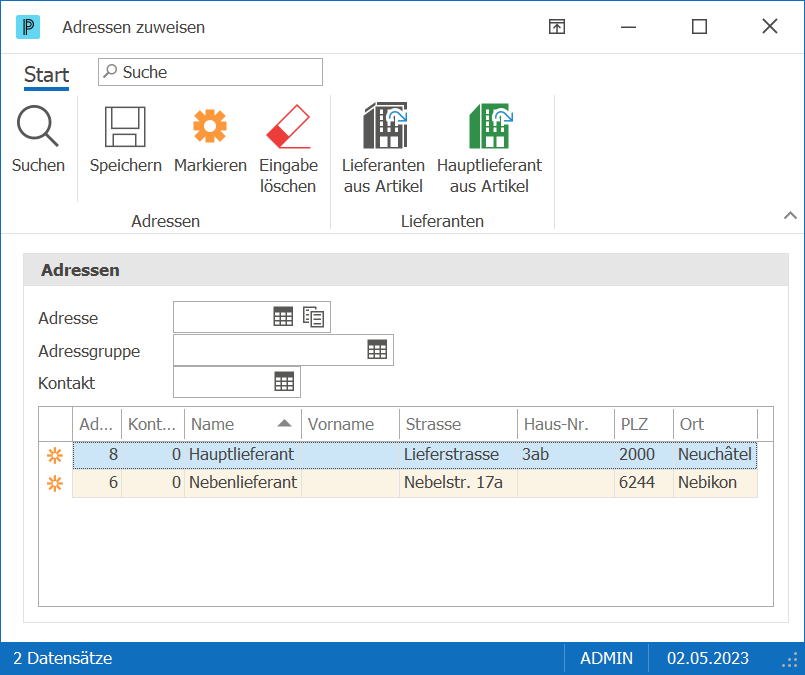Sort by the Kont... column header
Viewport: 805px width, 675px height.
point(153,425)
